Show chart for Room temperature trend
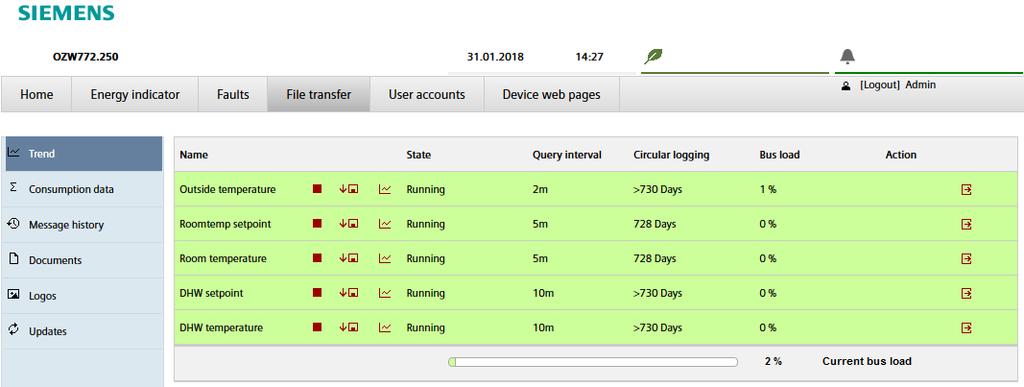 [x=385, y=258]
